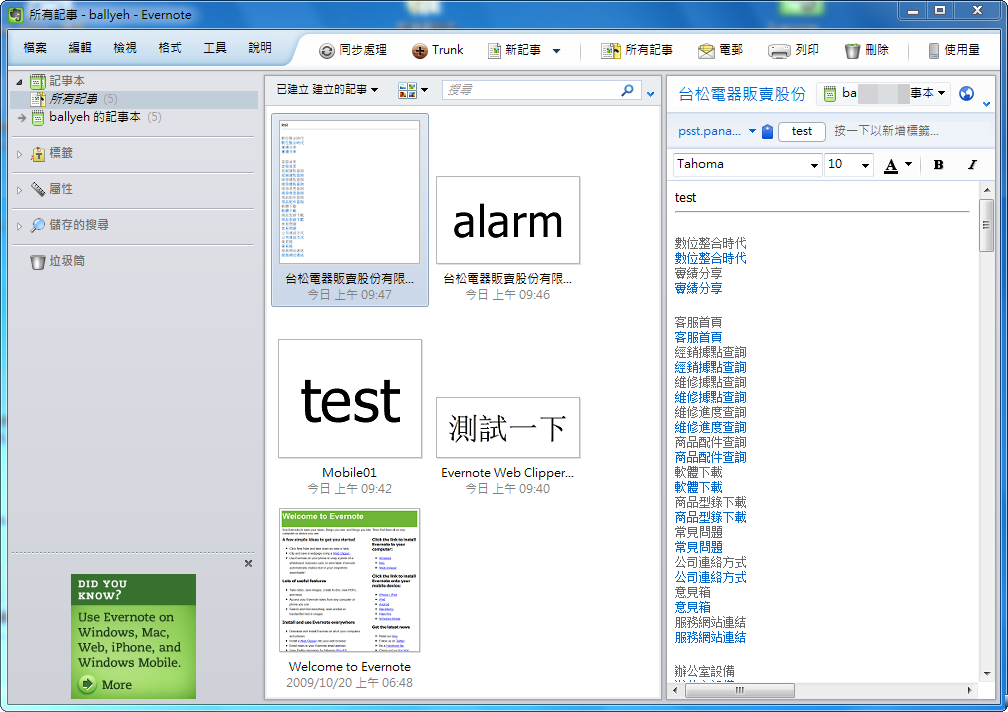Click the test tag button
Screen dimensions: 1008x712
tap(802, 131)
